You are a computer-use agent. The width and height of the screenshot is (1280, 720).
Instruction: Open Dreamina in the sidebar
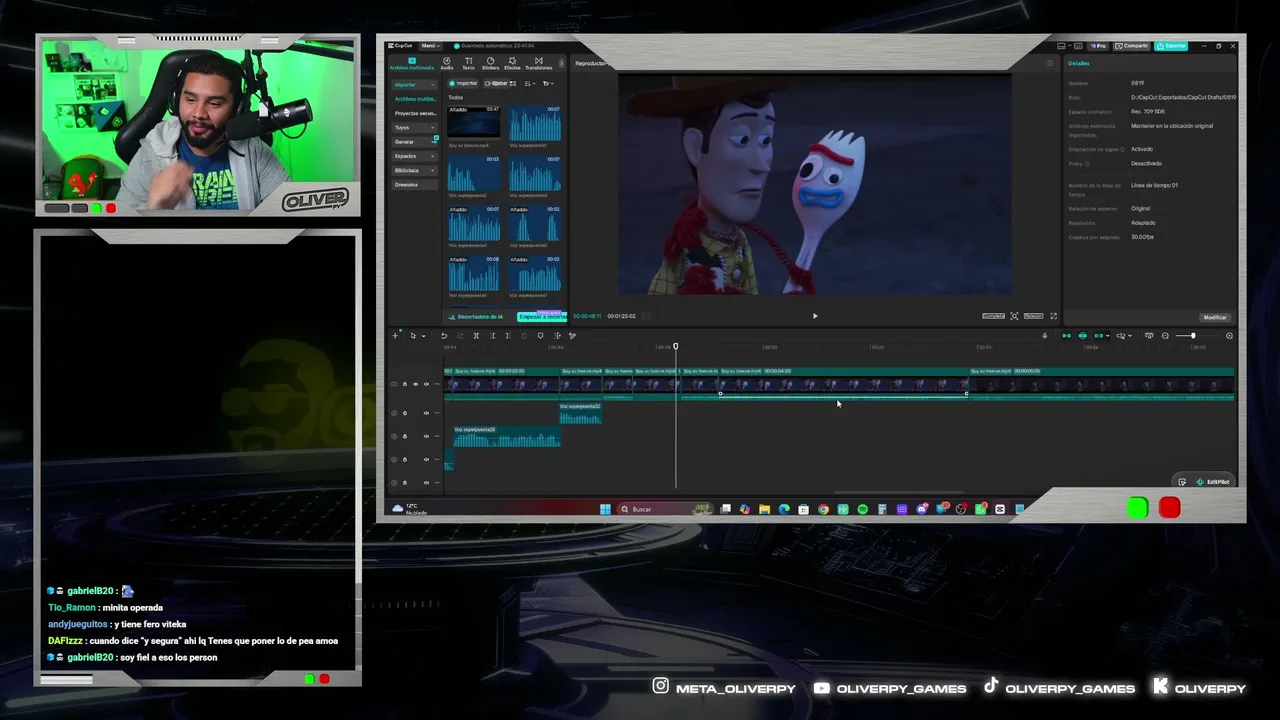pos(414,185)
